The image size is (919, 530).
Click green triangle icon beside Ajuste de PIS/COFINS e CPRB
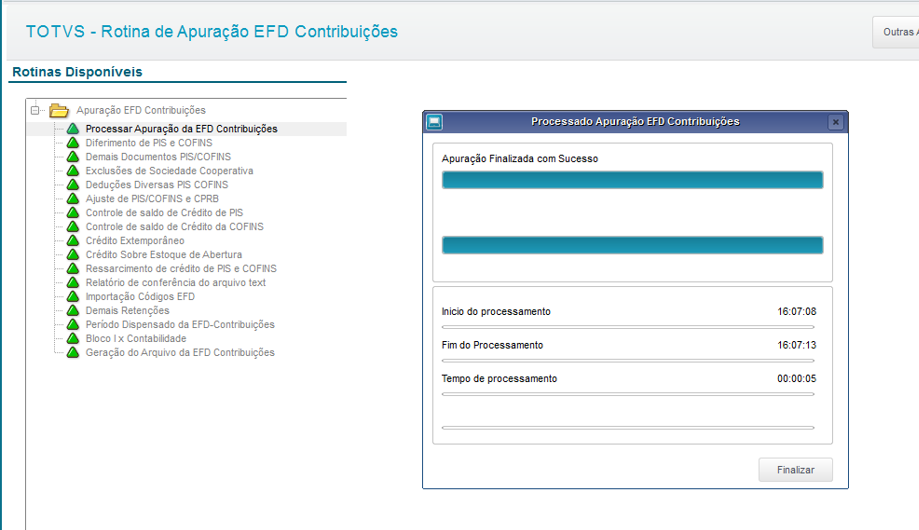tap(73, 199)
